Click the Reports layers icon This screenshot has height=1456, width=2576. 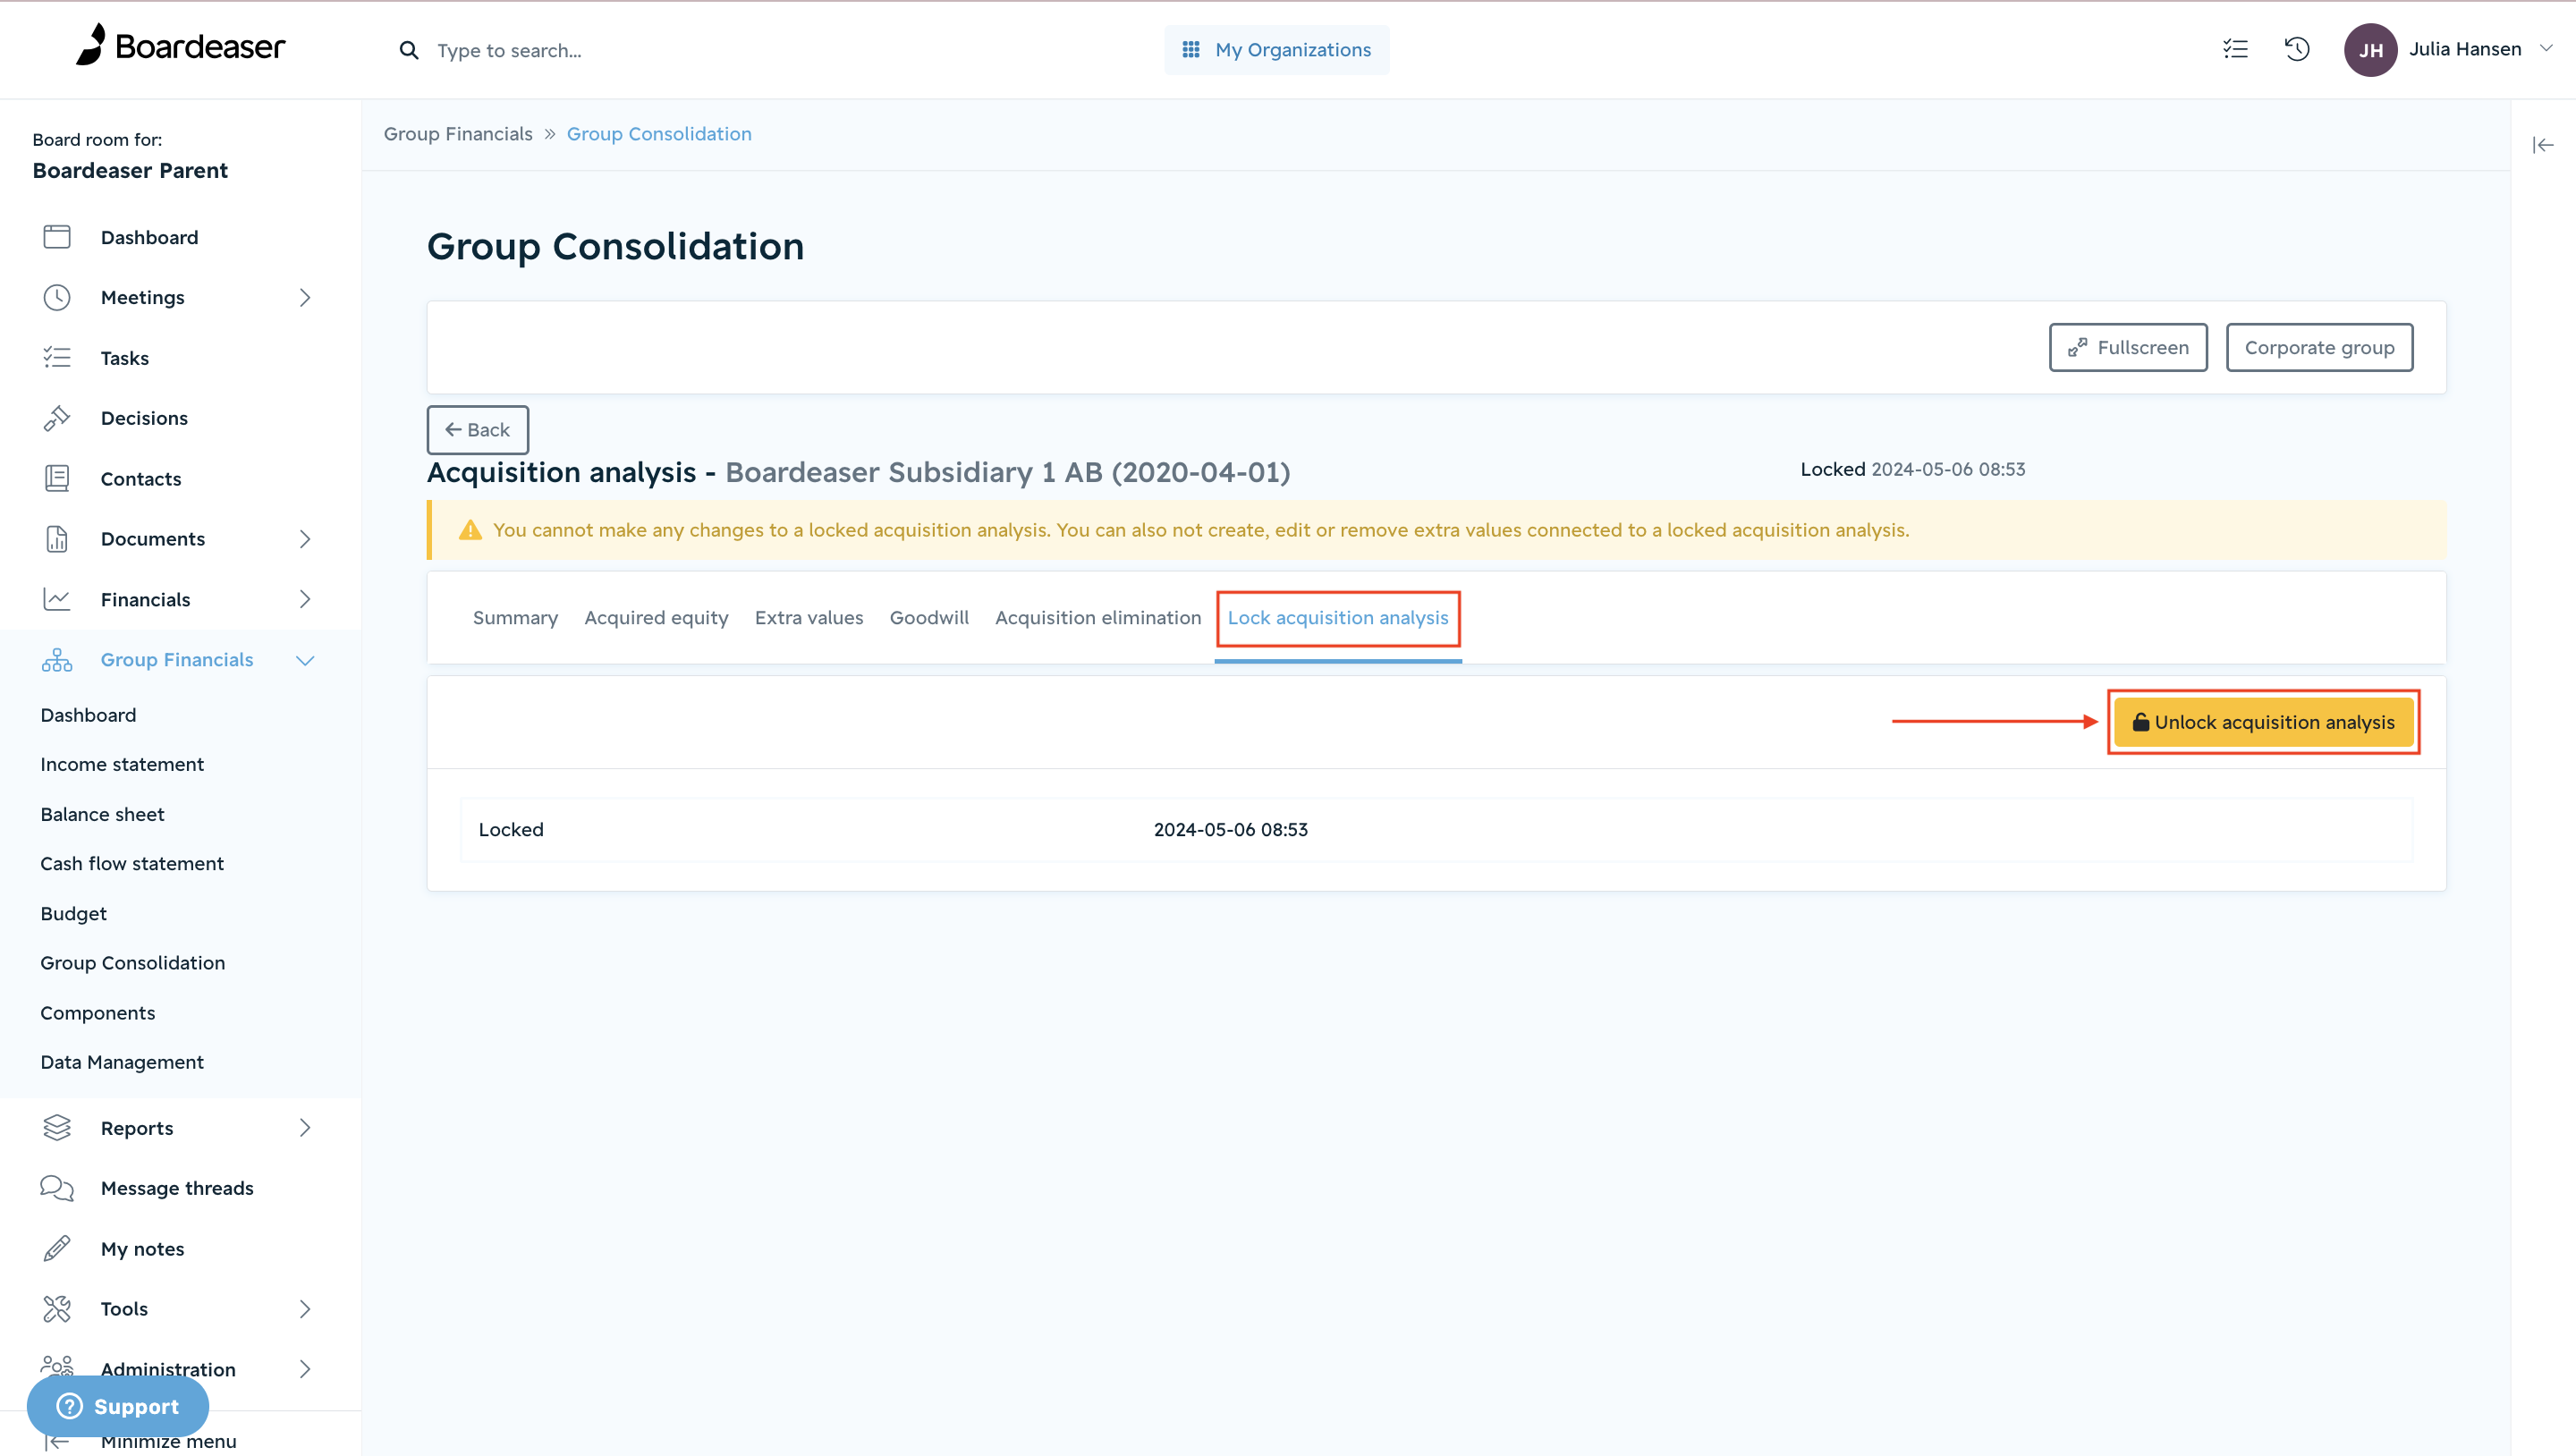[57, 1128]
